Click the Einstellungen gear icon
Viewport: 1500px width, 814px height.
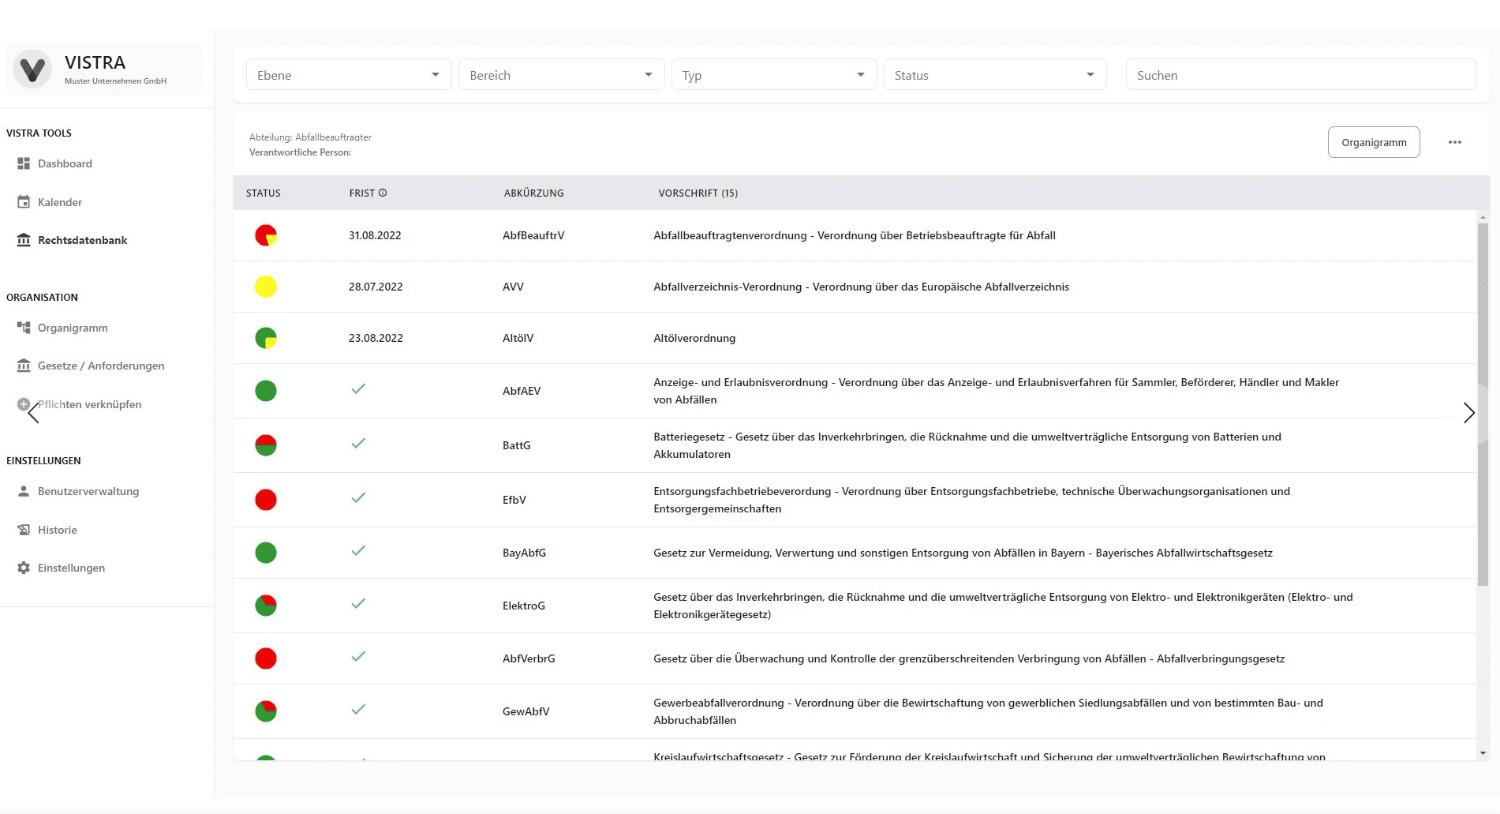[23, 568]
